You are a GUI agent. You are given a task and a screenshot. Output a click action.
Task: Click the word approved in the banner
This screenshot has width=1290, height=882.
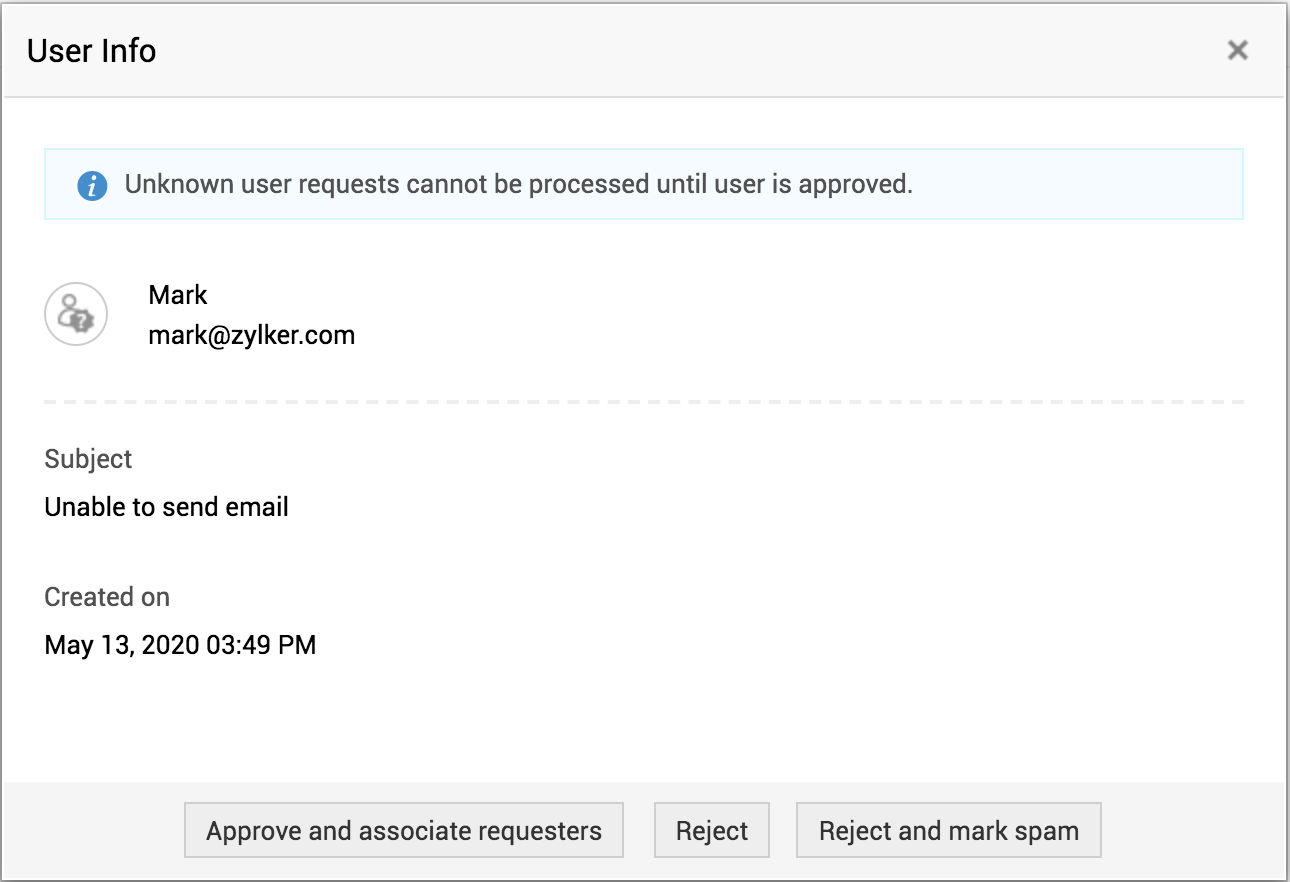[x=860, y=185]
